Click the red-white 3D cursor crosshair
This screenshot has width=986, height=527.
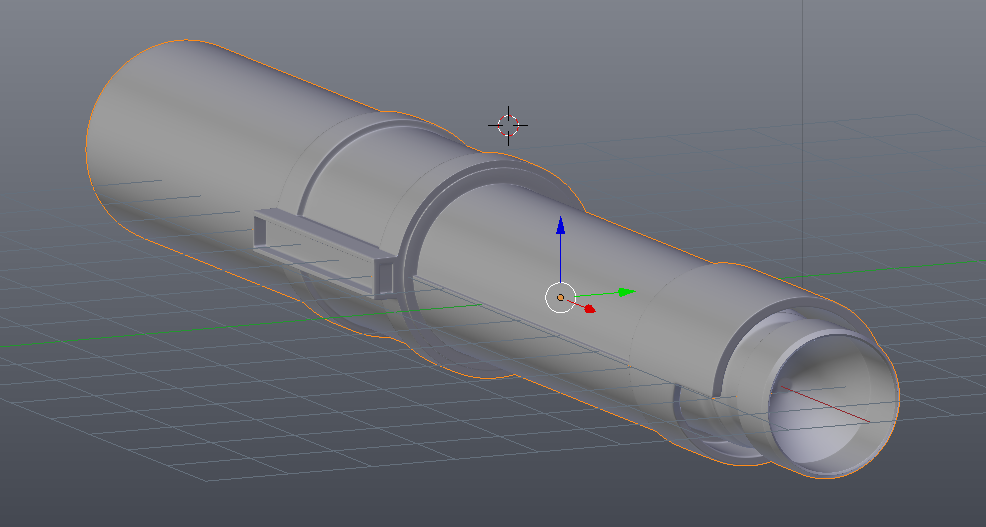click(508, 125)
